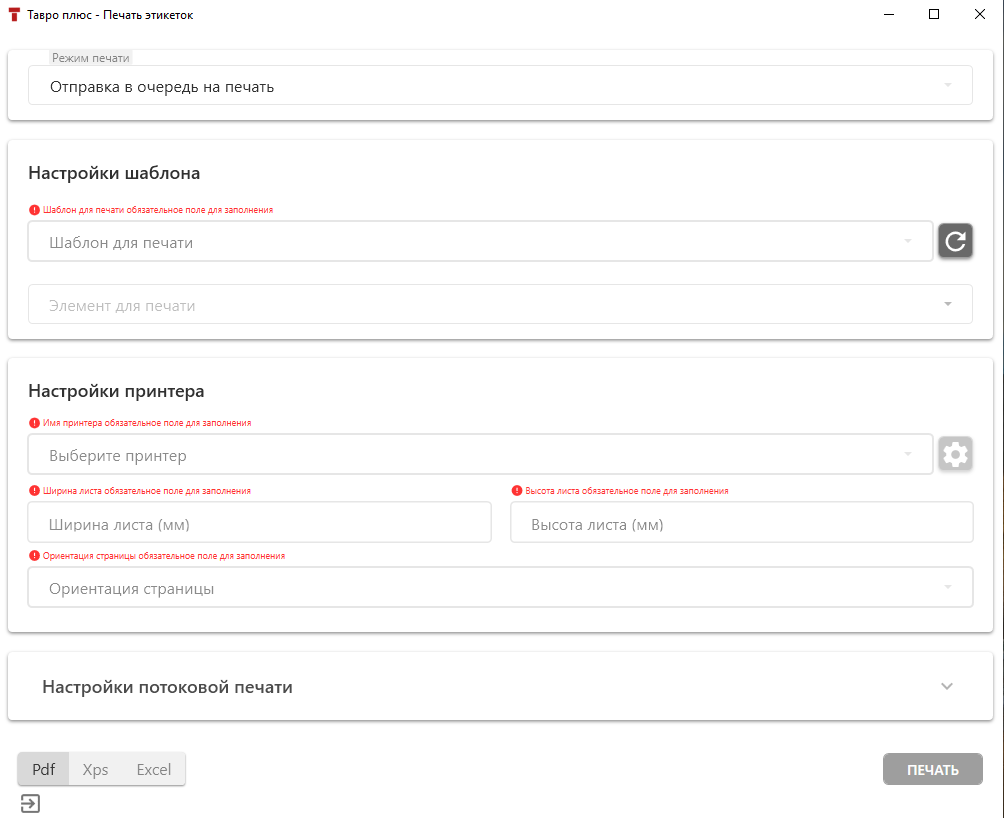Maximize the application window
This screenshot has height=818, width=1004.
tap(934, 14)
